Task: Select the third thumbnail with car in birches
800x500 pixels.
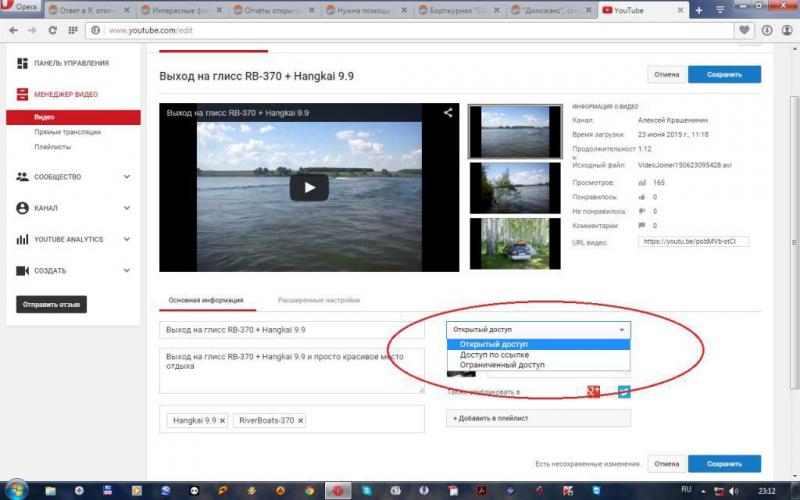Action: pyautogui.click(x=515, y=243)
